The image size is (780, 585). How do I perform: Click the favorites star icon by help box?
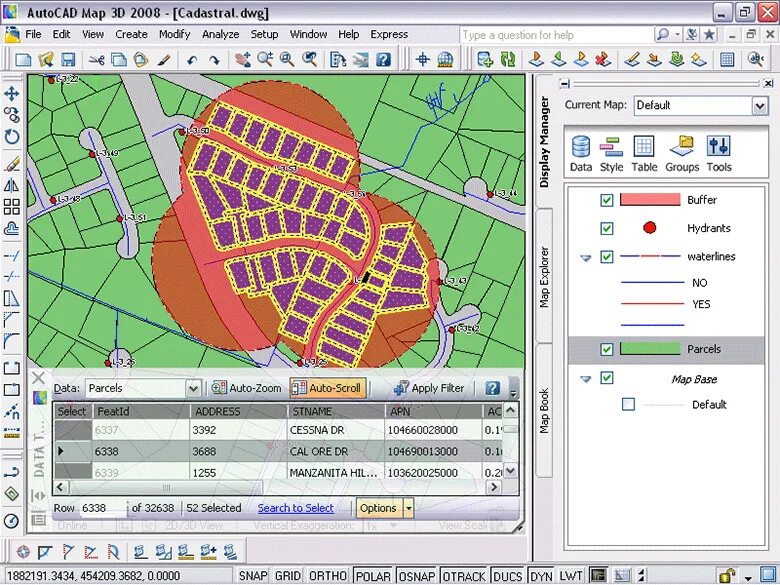pyautogui.click(x=709, y=34)
